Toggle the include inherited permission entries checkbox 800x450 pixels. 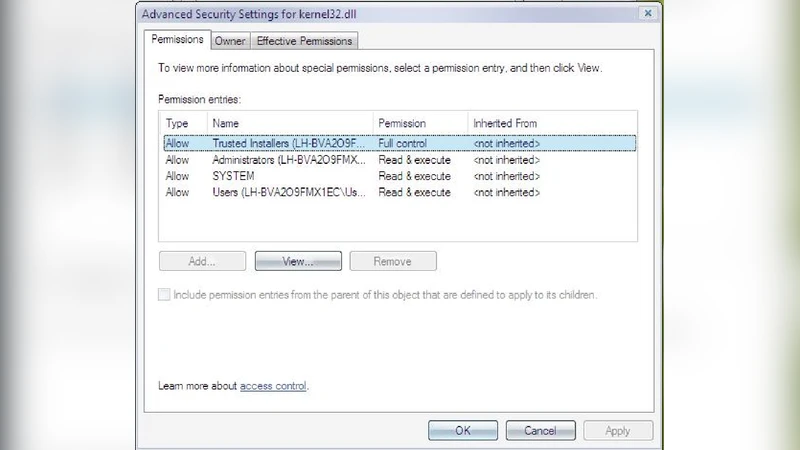point(165,295)
